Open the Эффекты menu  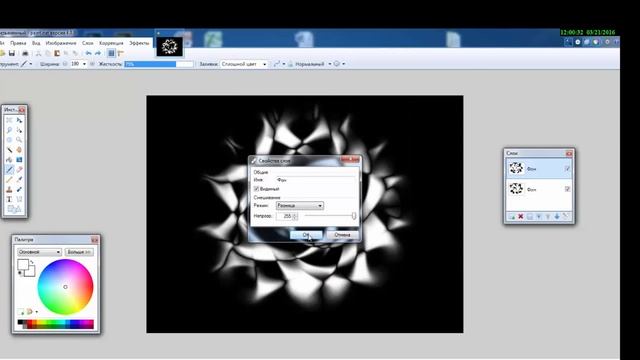pos(139,43)
